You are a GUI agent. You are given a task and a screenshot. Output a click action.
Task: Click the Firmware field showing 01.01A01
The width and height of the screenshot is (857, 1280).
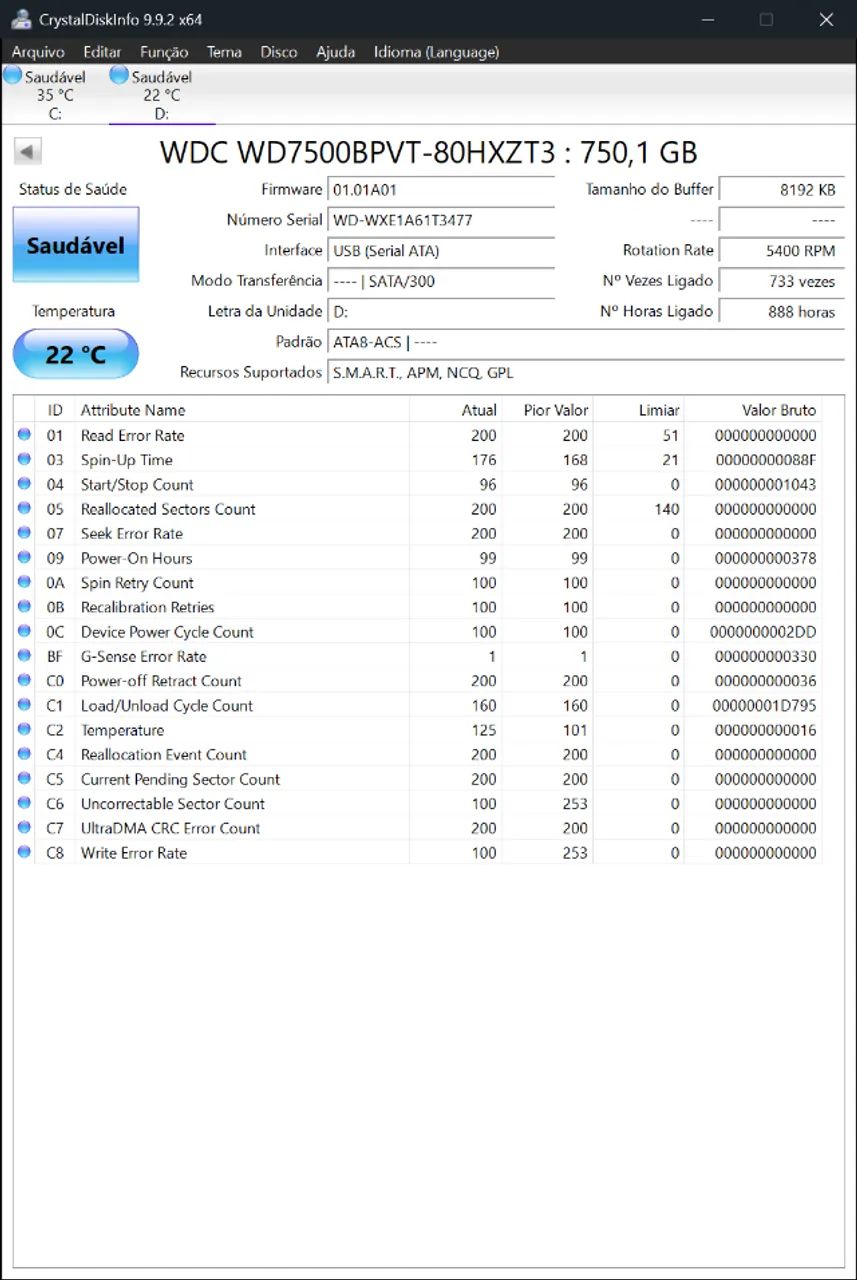[441, 189]
